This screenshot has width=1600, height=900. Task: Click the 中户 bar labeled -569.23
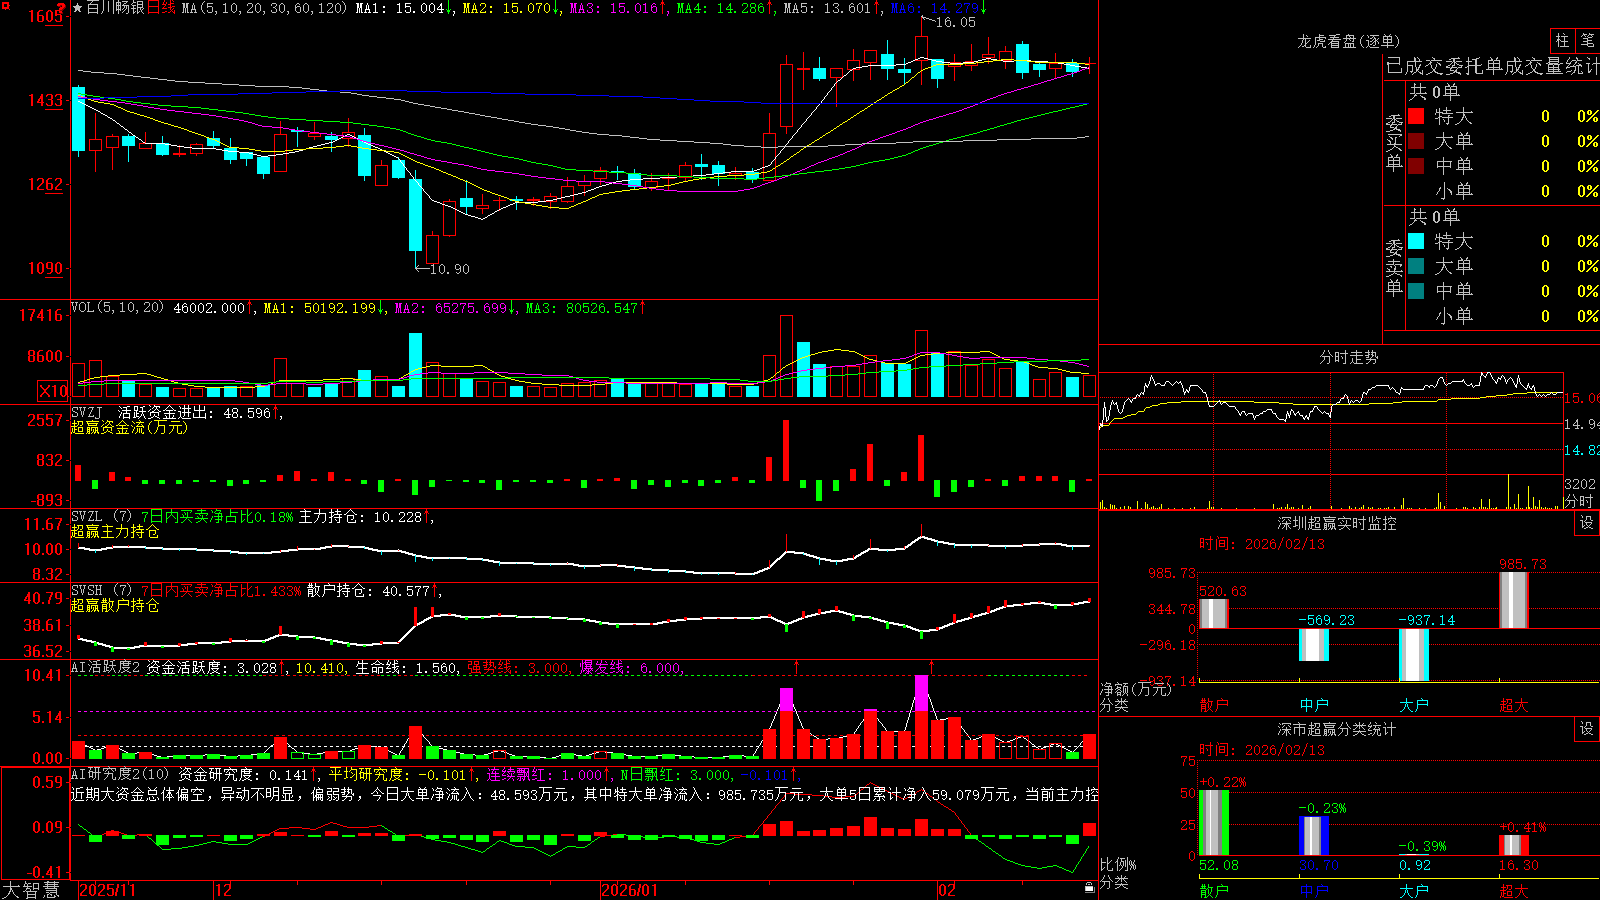(1314, 645)
